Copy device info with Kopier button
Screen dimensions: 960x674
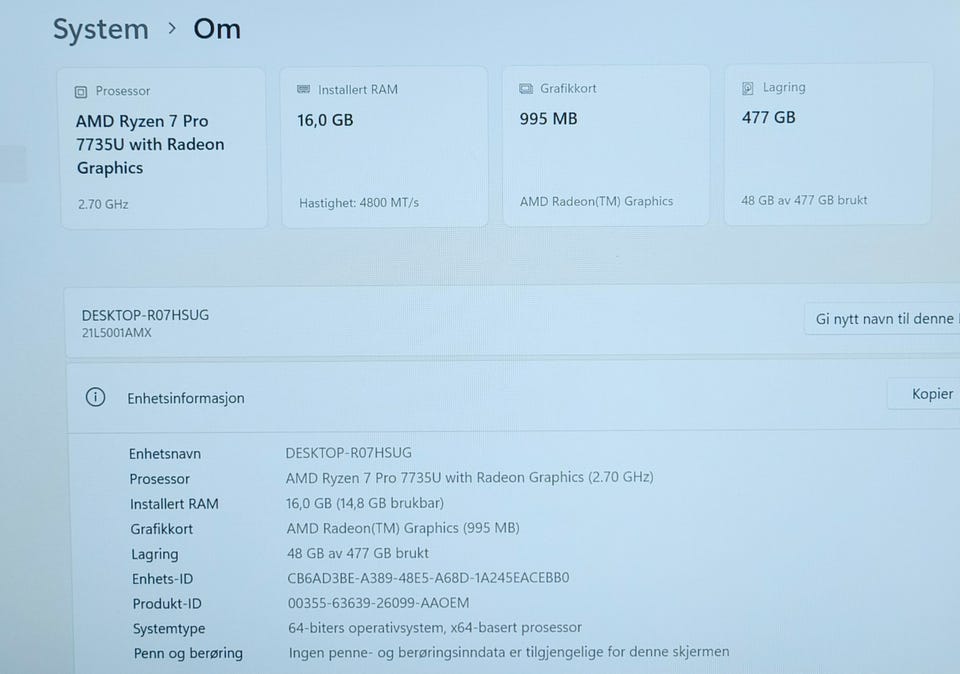pyautogui.click(x=926, y=394)
